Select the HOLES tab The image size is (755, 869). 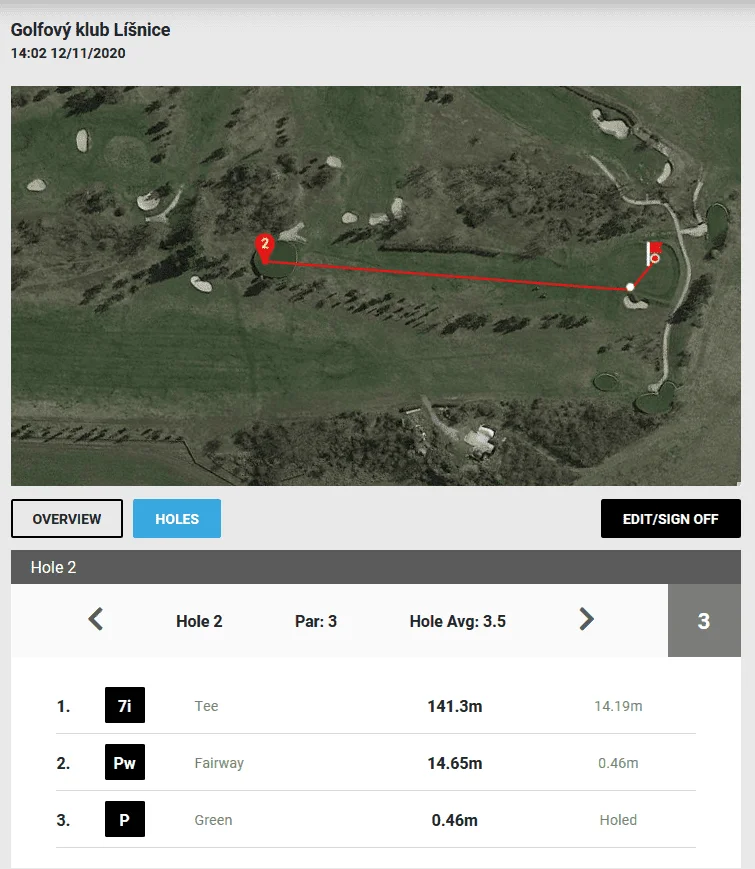point(177,519)
